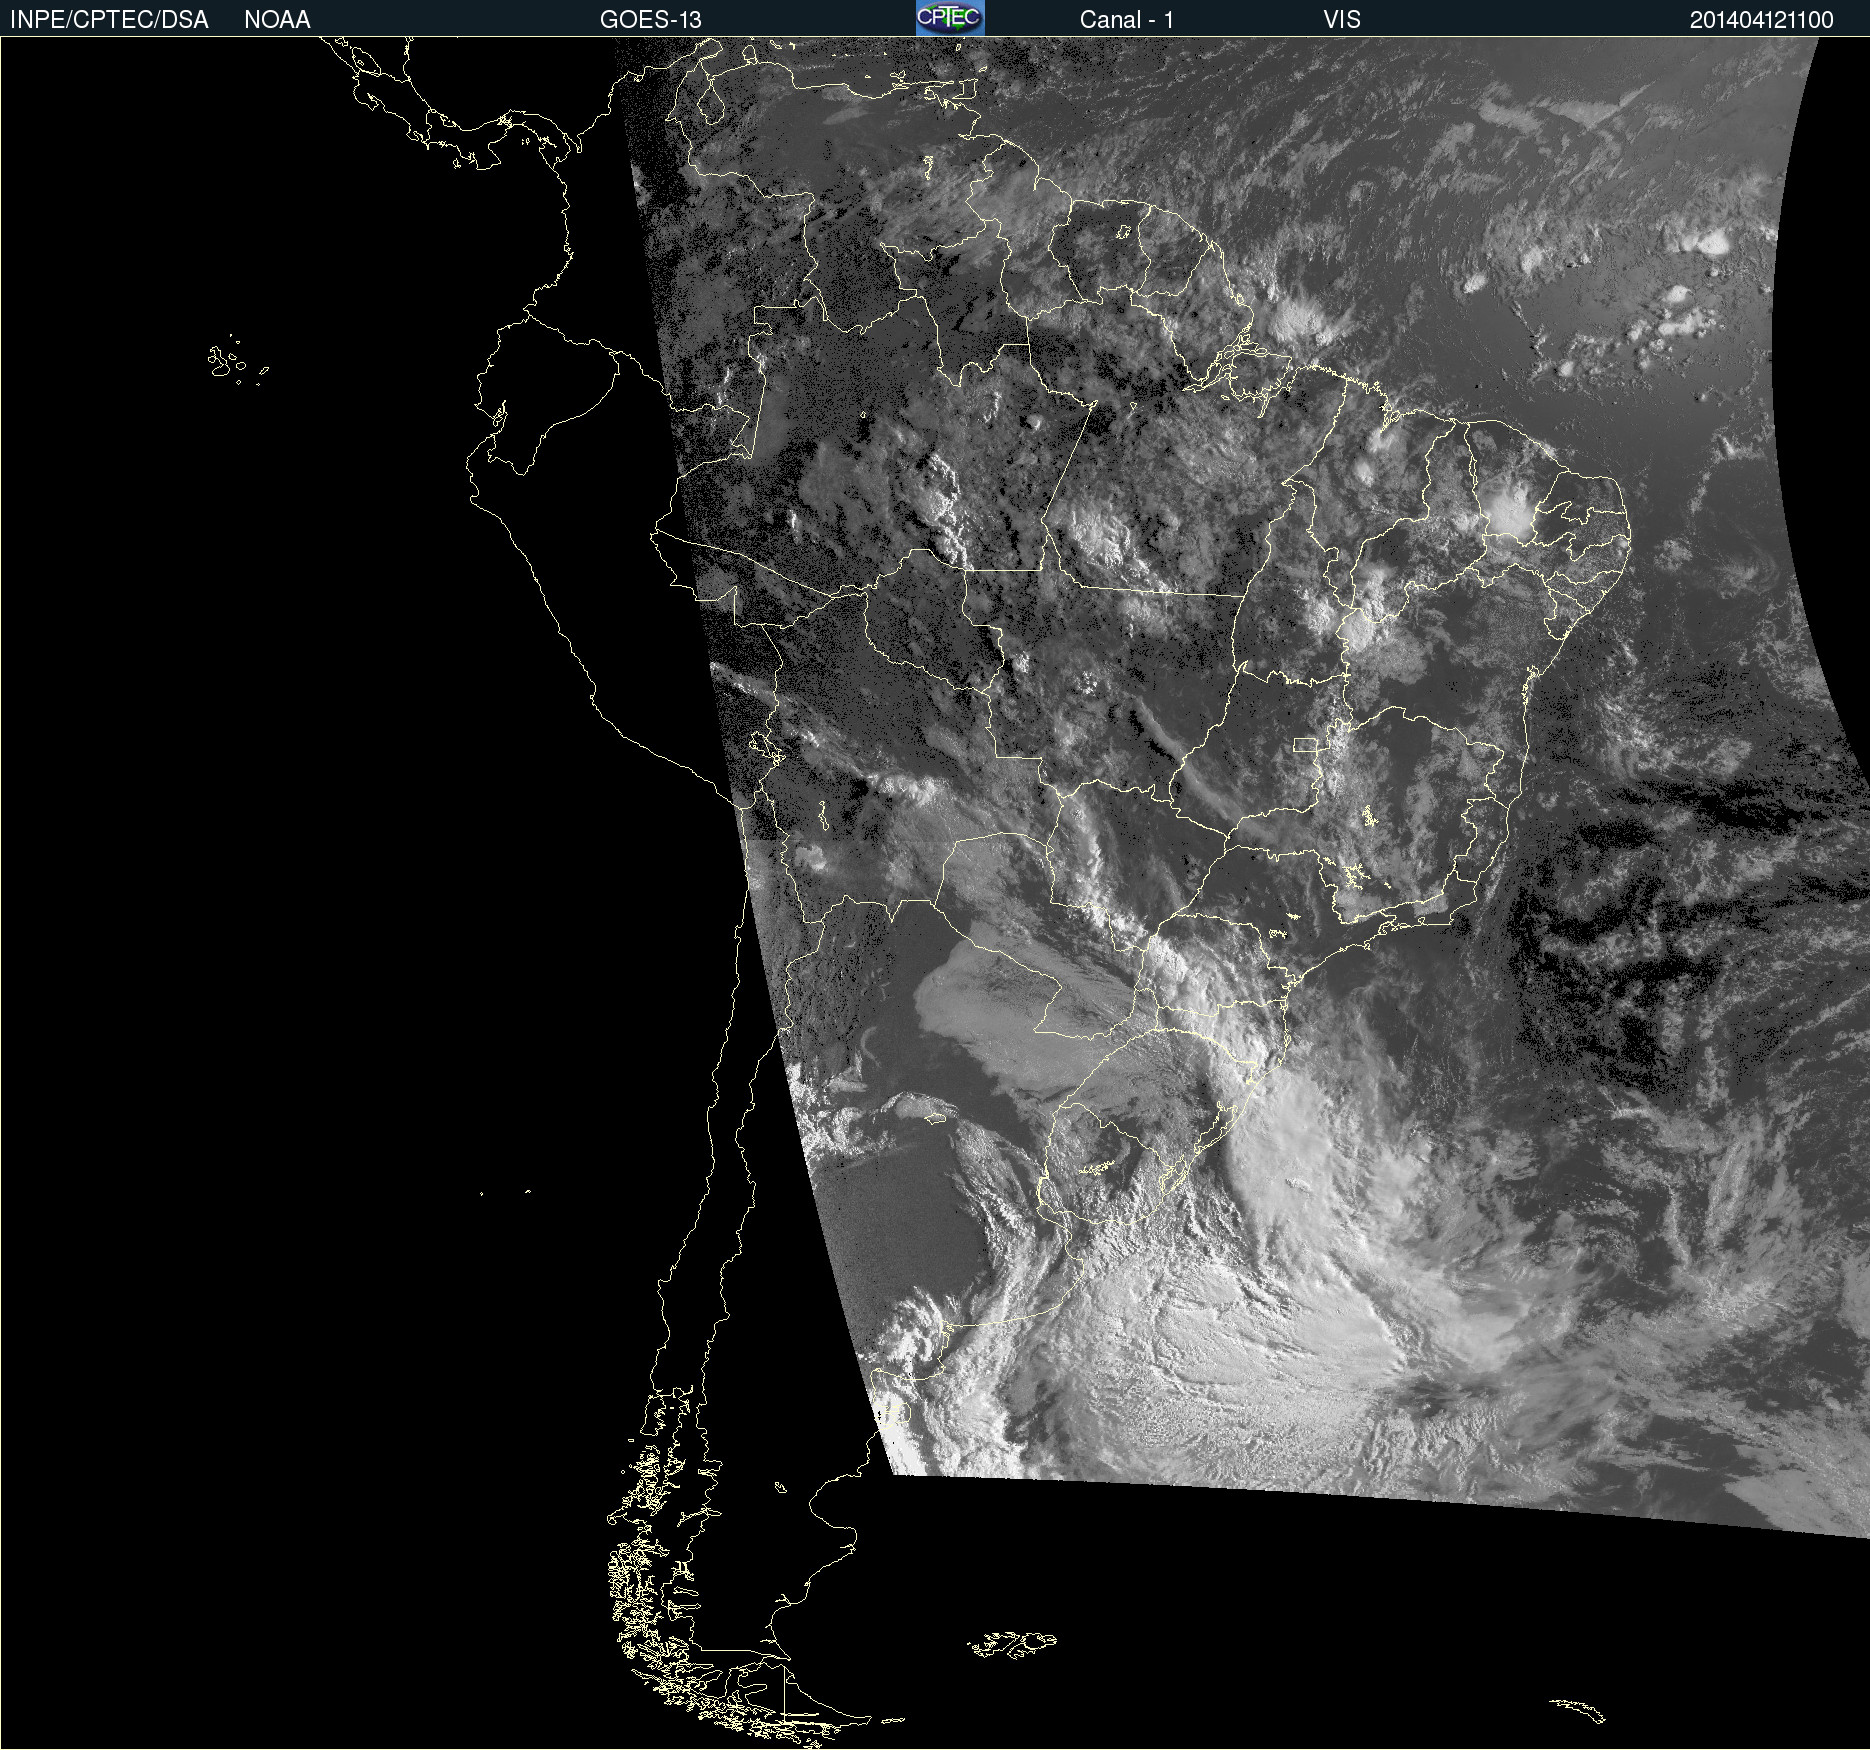
Task: Click the GOES-13 satellite label
Action: (651, 20)
